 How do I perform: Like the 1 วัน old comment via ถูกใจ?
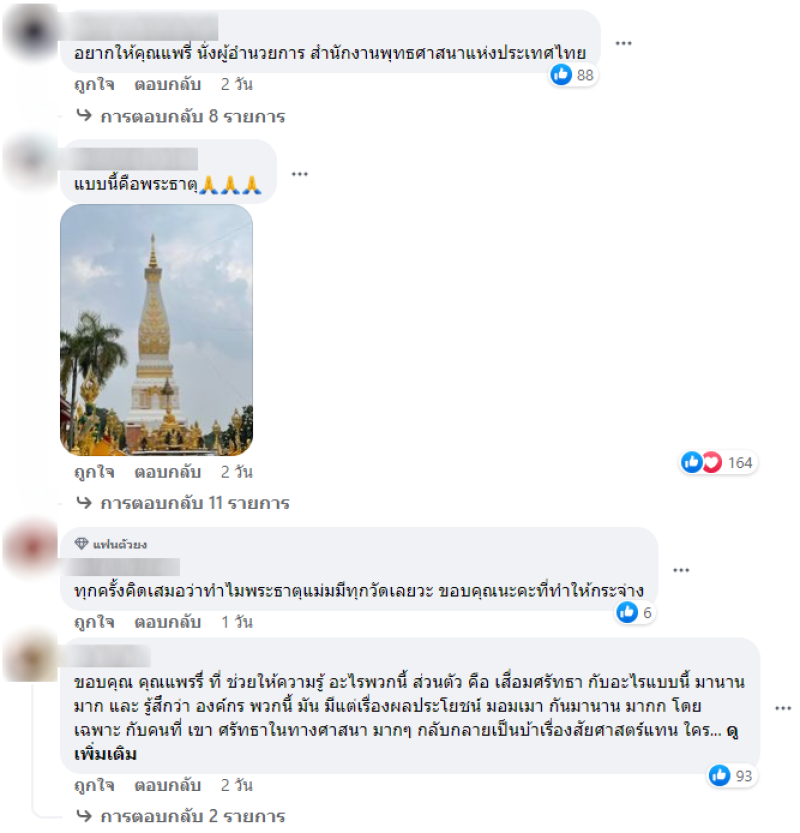click(x=94, y=622)
